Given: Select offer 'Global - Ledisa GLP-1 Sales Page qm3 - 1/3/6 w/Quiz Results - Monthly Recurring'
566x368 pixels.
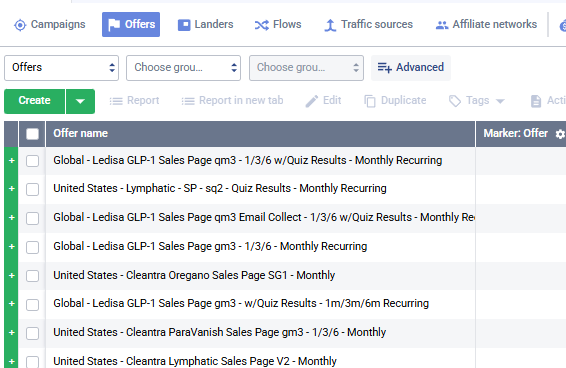Looking at the screenshot, I should coord(248,160).
